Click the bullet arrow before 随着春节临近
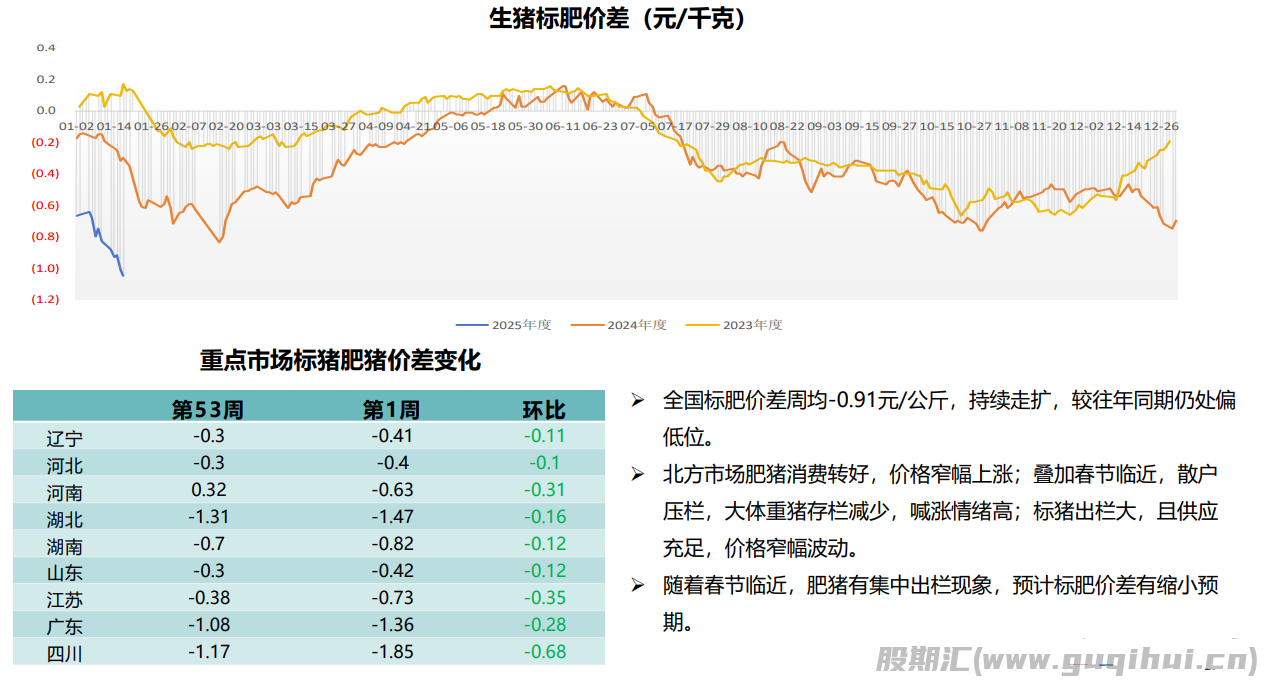1277x691 pixels. (x=636, y=586)
